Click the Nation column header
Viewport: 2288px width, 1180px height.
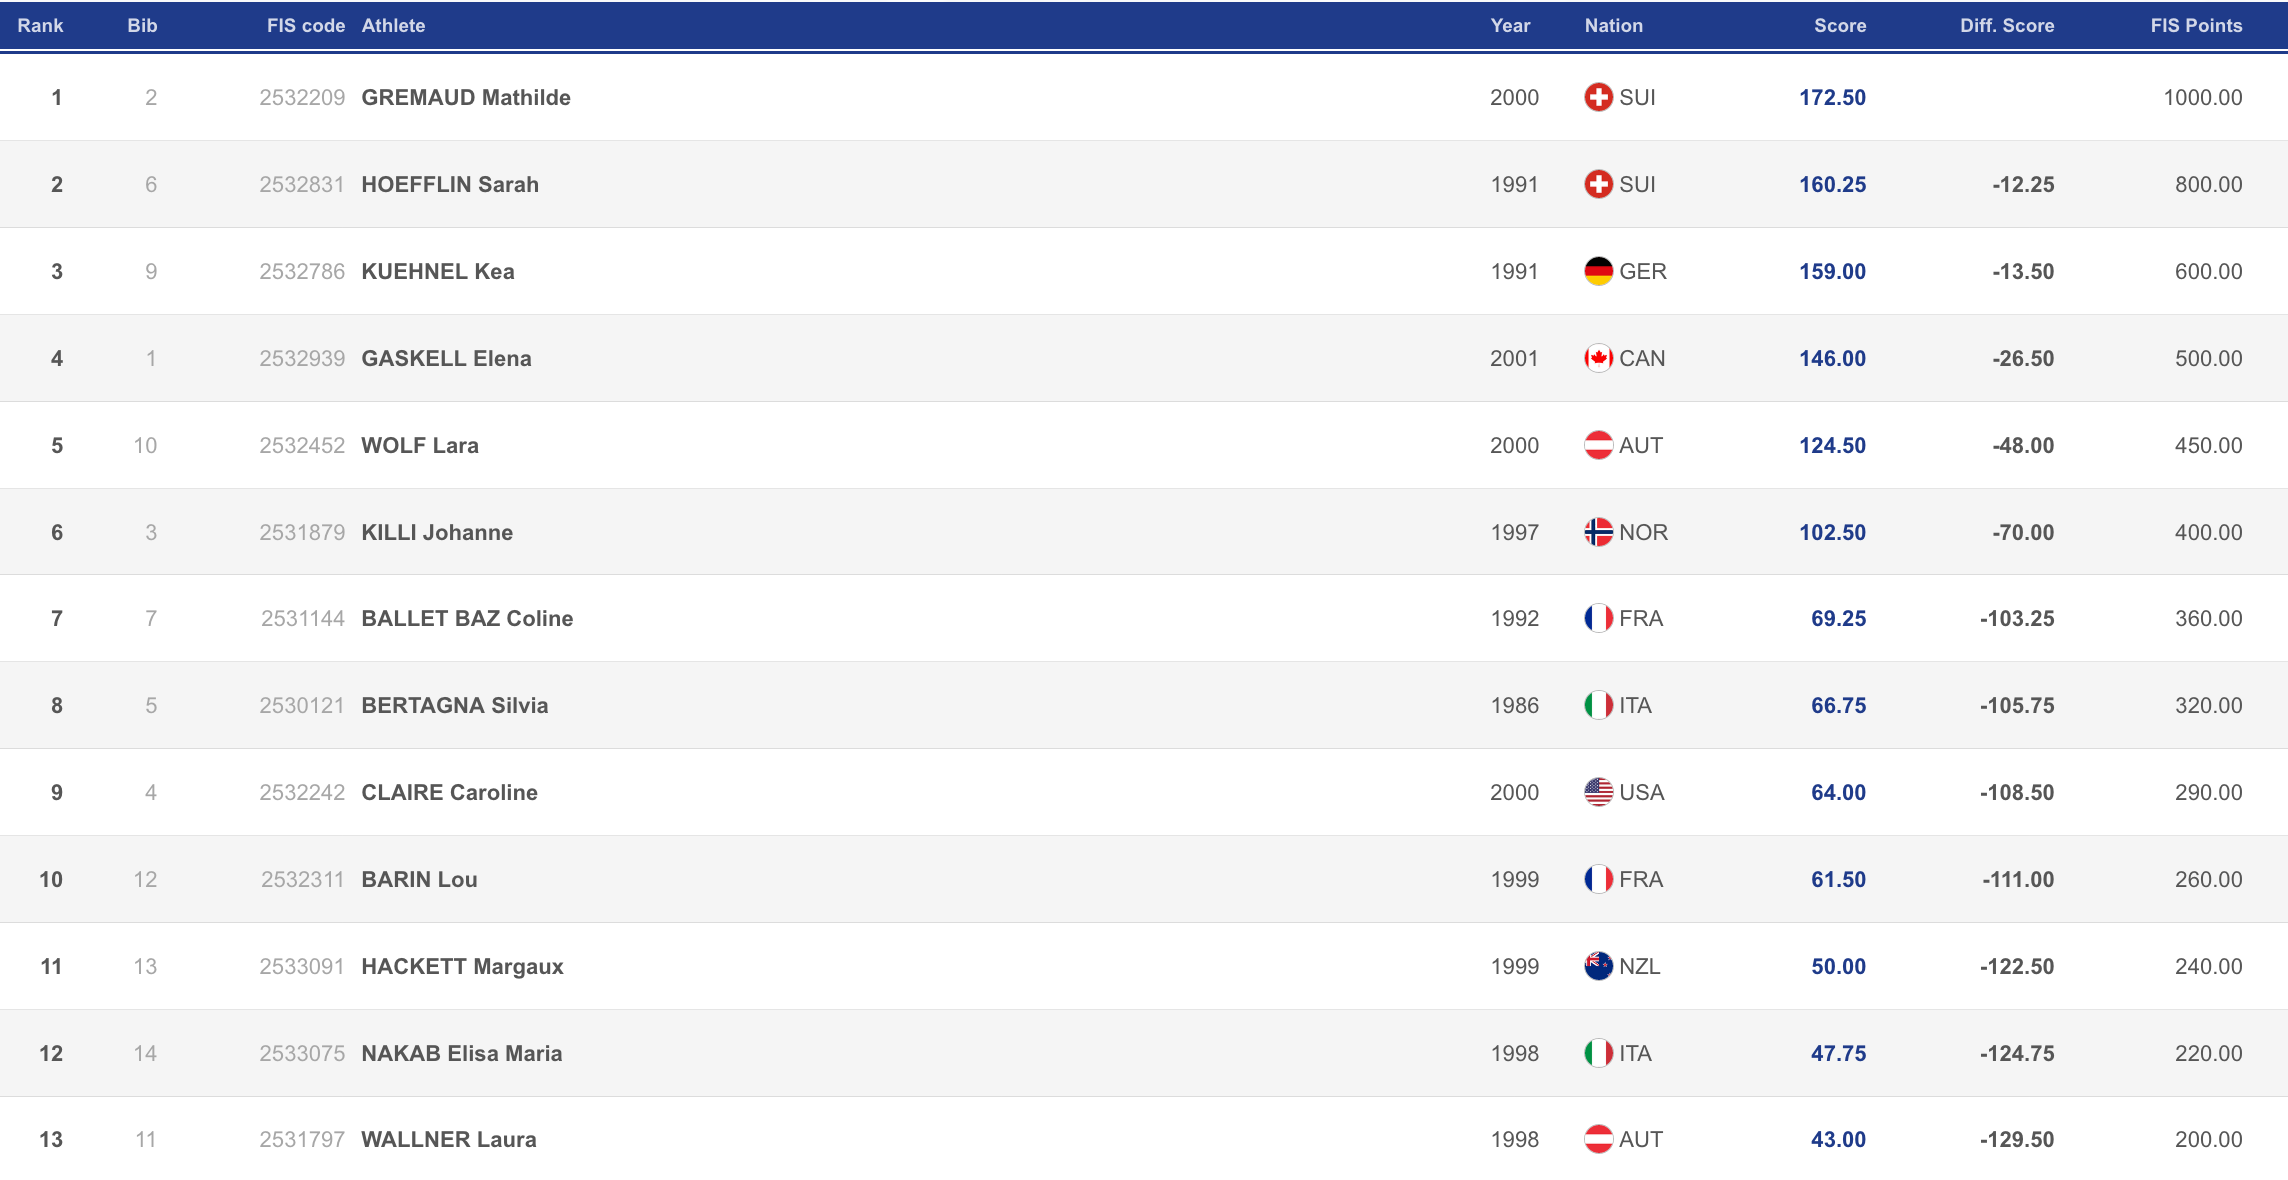1613,26
